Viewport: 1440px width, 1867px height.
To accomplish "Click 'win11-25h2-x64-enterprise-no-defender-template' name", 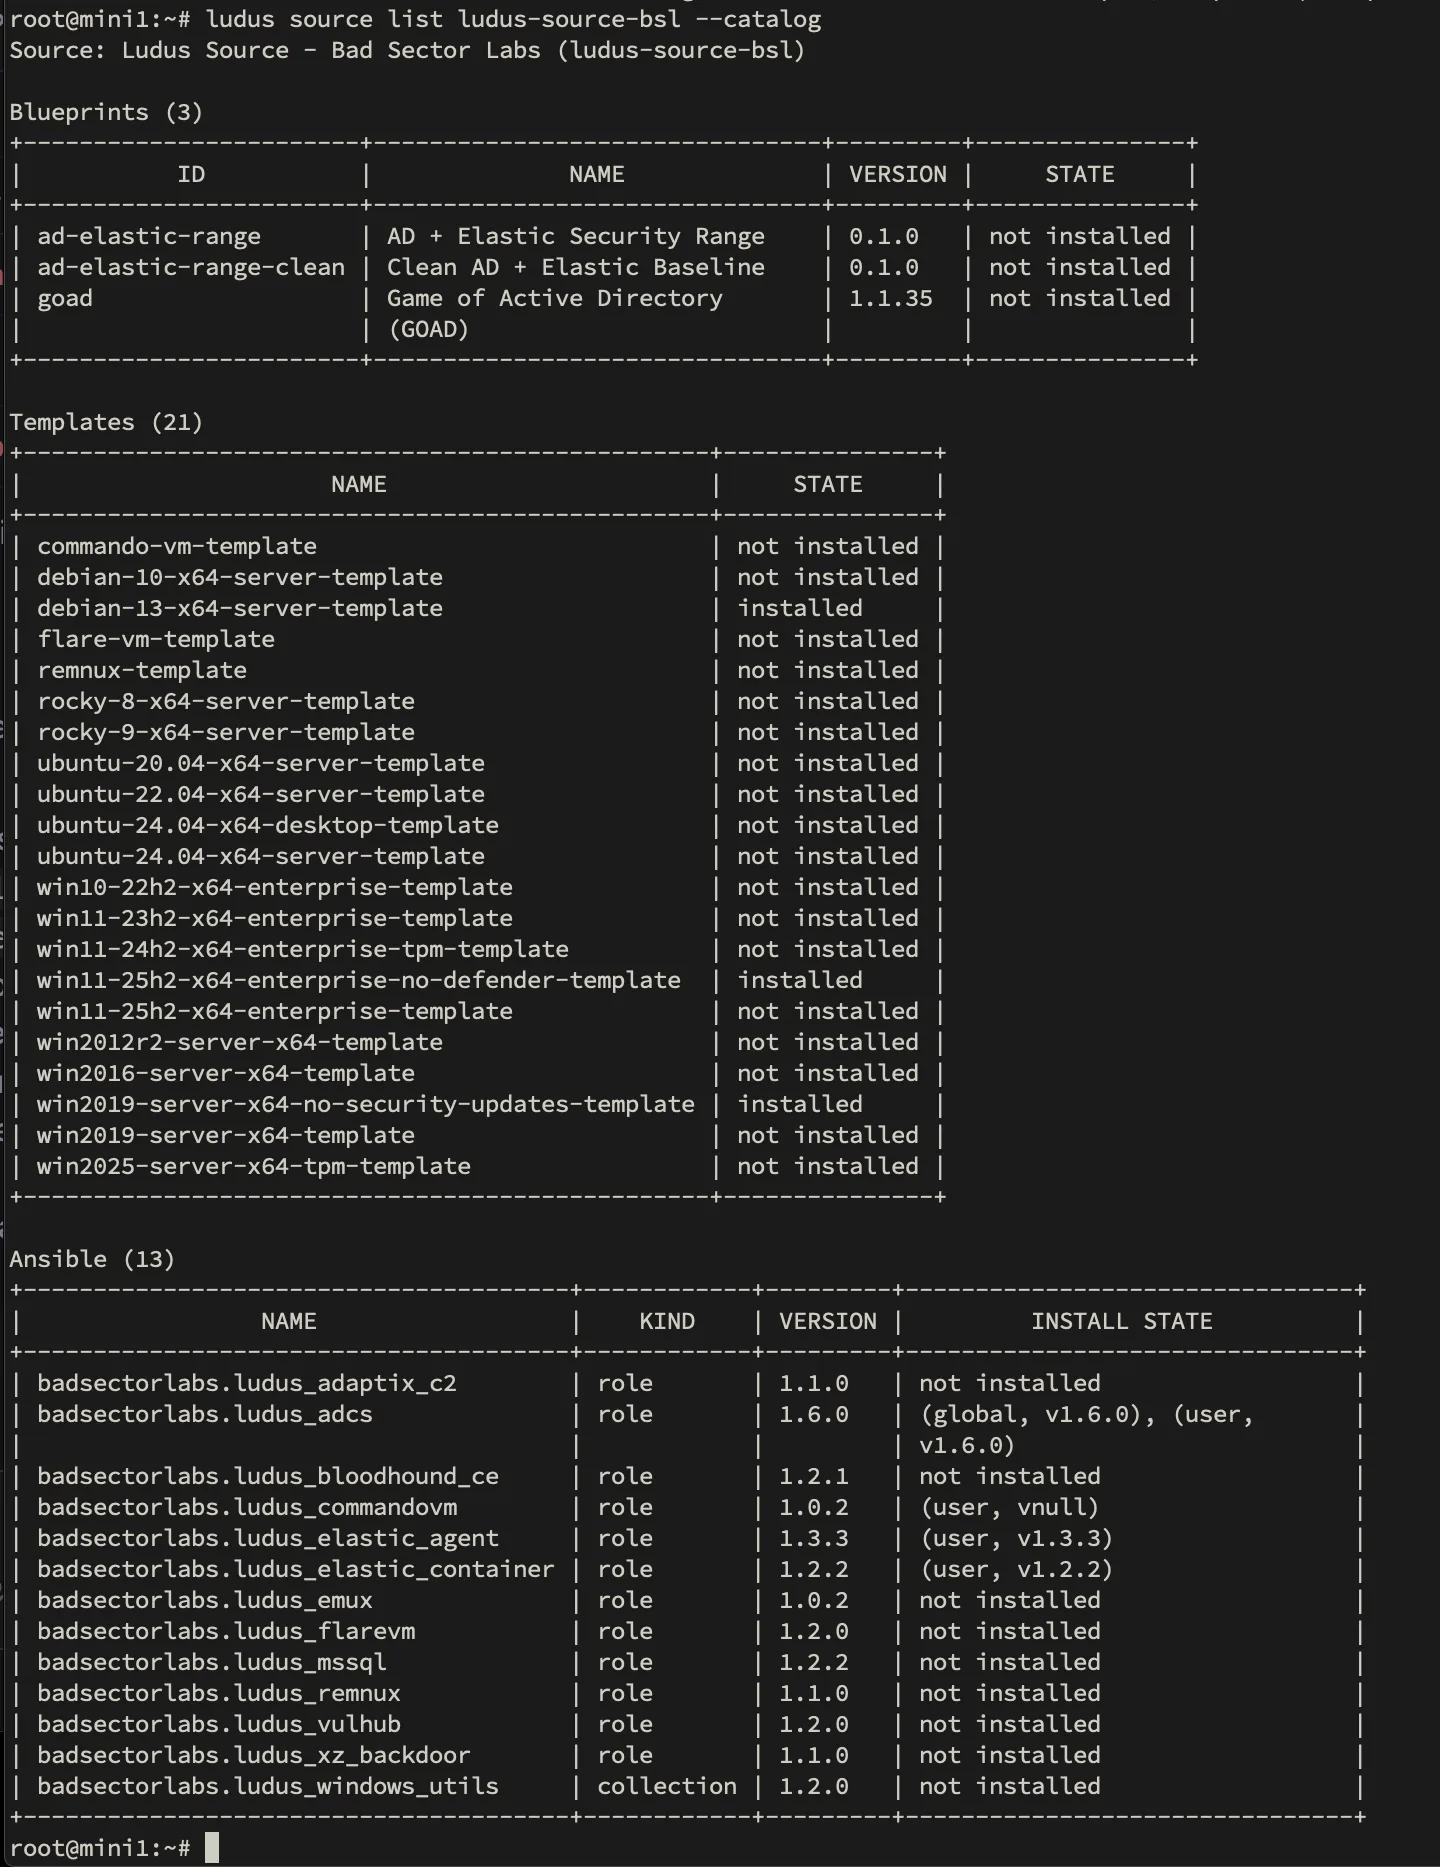I will pos(359,981).
